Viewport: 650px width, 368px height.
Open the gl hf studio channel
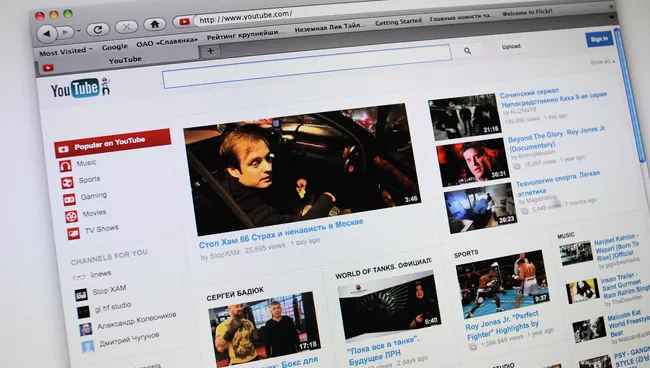tap(113, 307)
